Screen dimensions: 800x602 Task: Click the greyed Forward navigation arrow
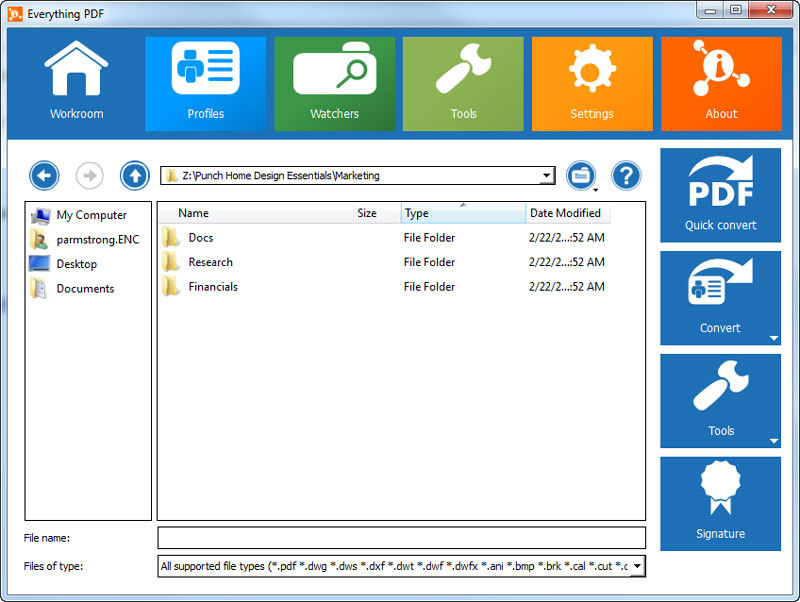pos(90,175)
